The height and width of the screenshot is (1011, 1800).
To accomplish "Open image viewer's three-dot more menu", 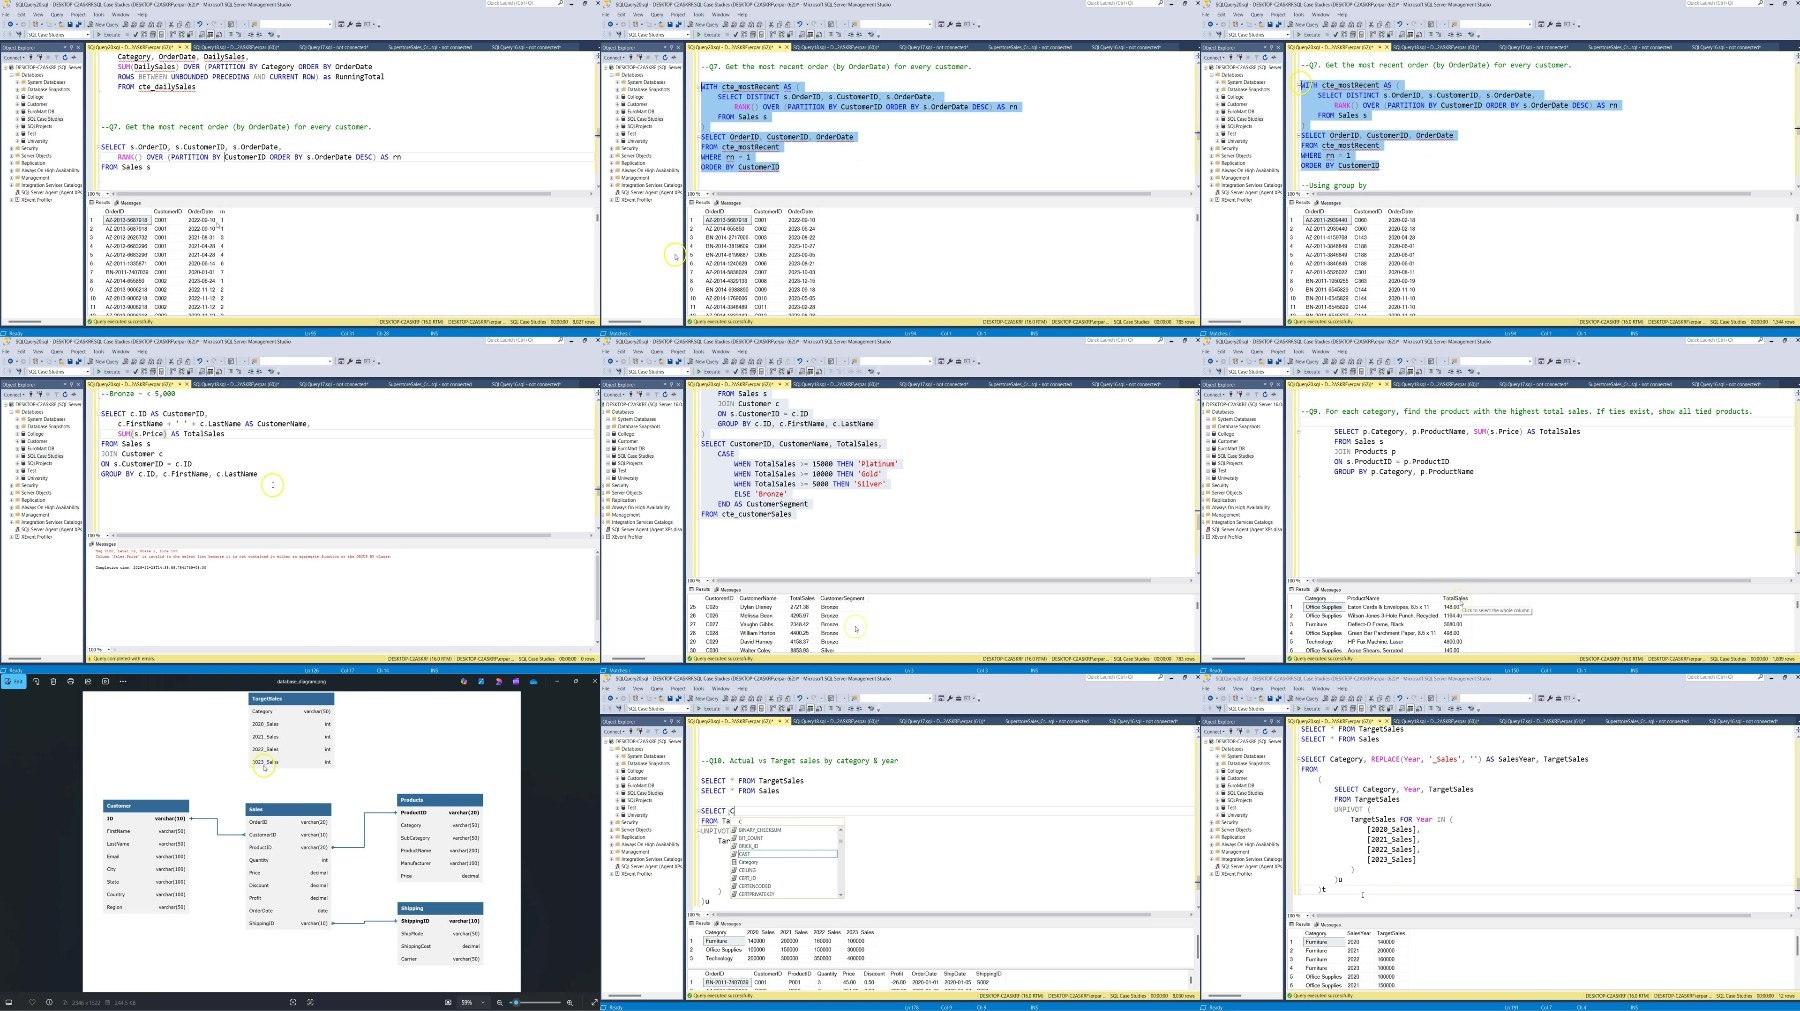I will (x=123, y=681).
